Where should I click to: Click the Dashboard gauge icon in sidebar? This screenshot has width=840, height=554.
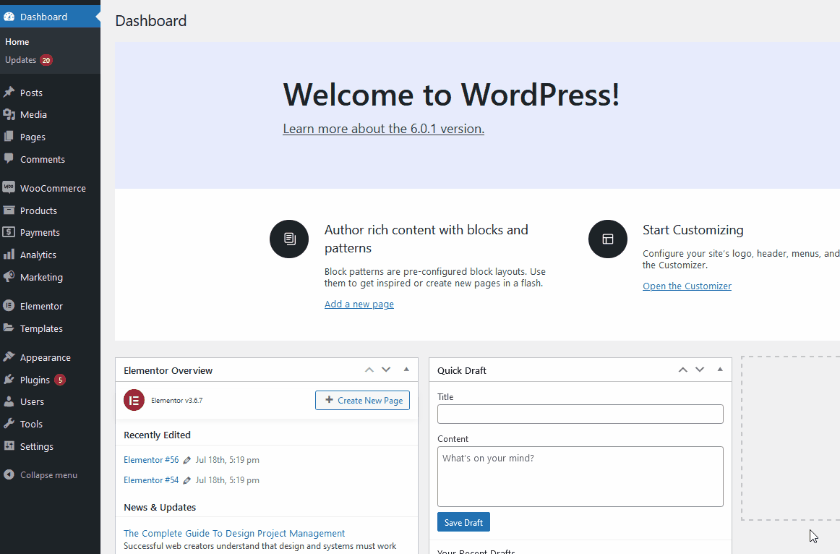pos(9,17)
